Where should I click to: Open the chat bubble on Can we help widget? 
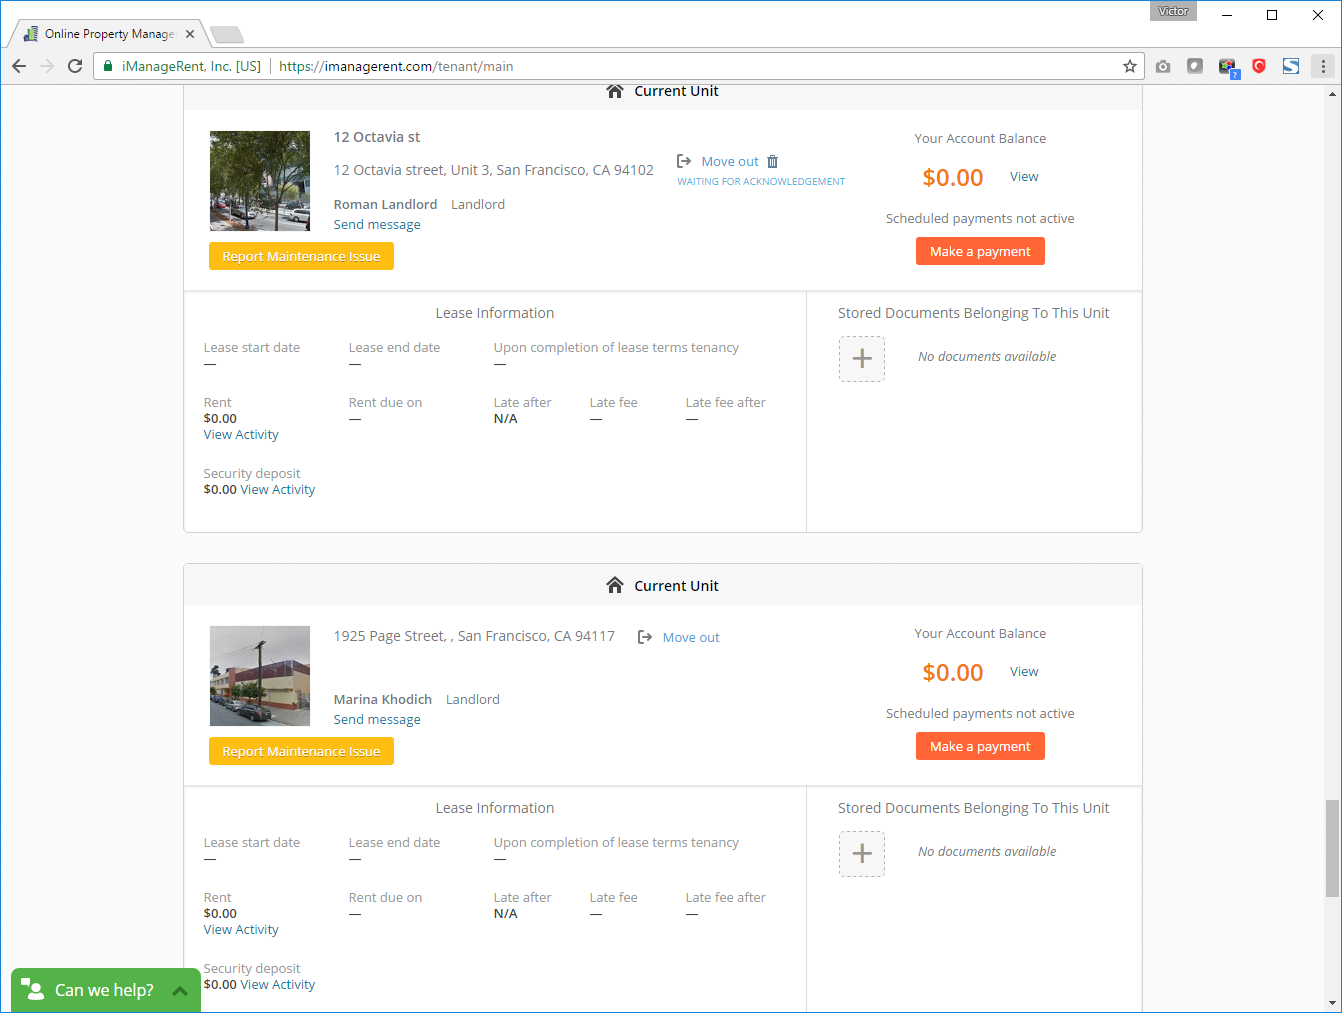pos(33,989)
